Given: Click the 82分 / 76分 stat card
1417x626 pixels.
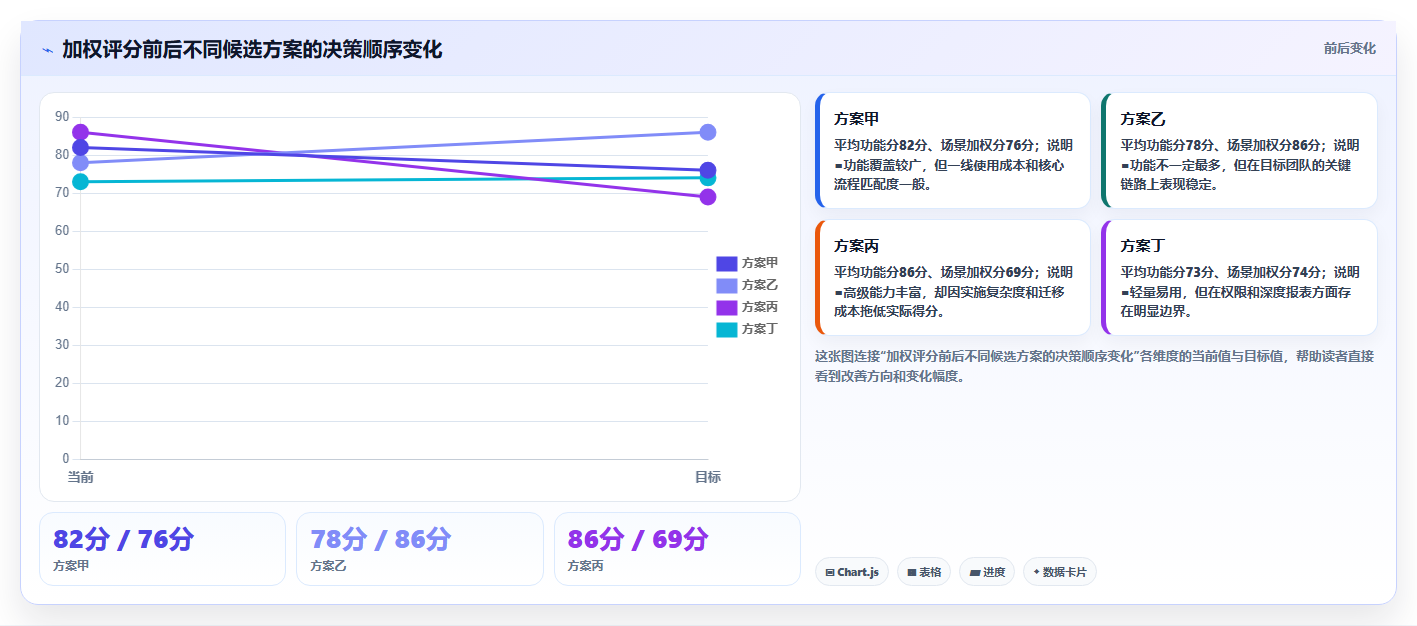Looking at the screenshot, I should pos(162,549).
